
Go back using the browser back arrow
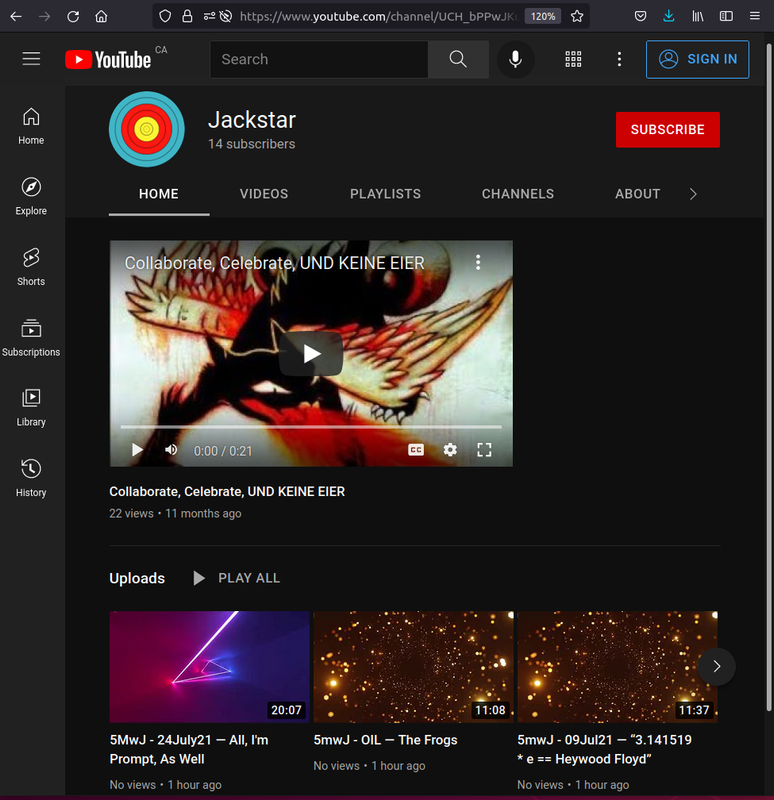16,16
